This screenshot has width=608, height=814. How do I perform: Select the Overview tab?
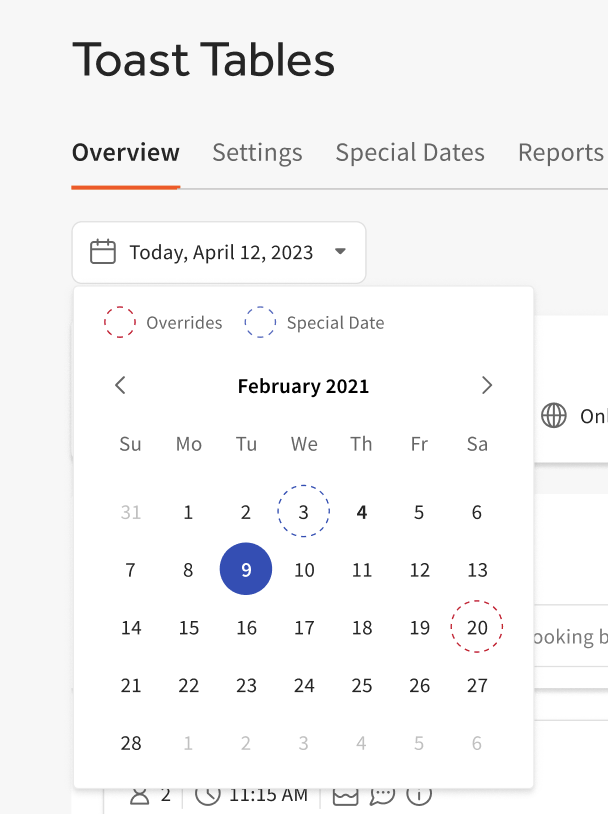125,152
